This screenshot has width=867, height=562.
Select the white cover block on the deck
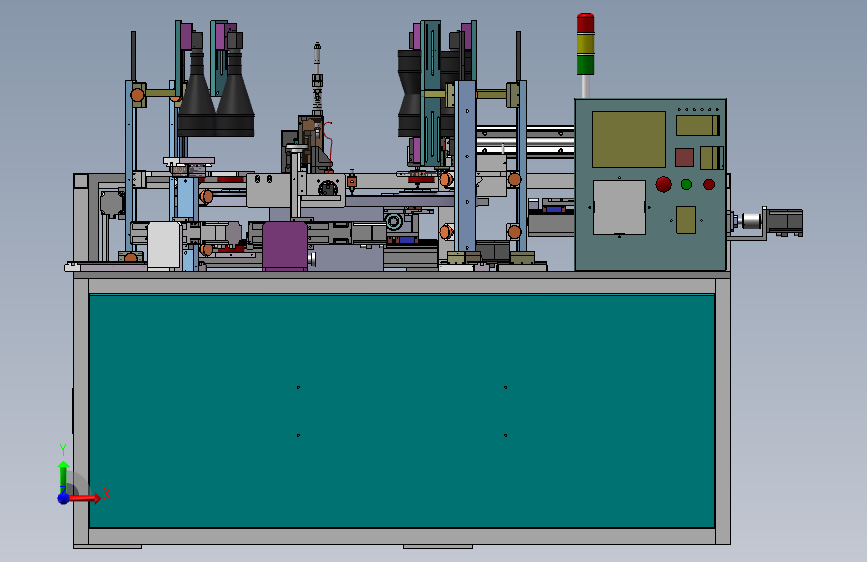pos(164,246)
